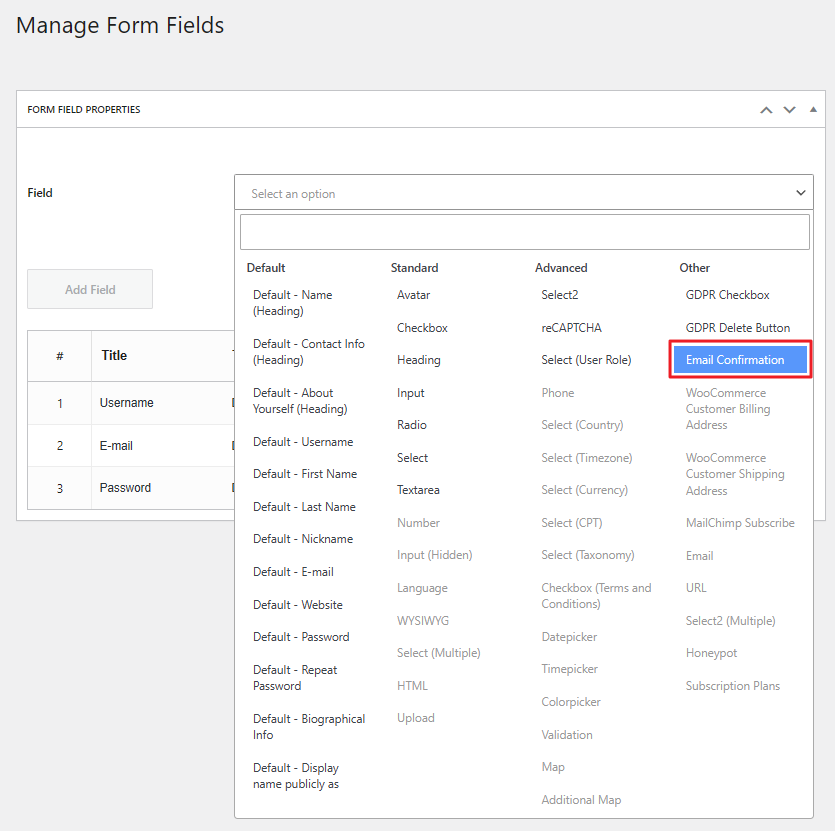This screenshot has height=831, width=835.
Task: Click Validation option
Action: (567, 735)
